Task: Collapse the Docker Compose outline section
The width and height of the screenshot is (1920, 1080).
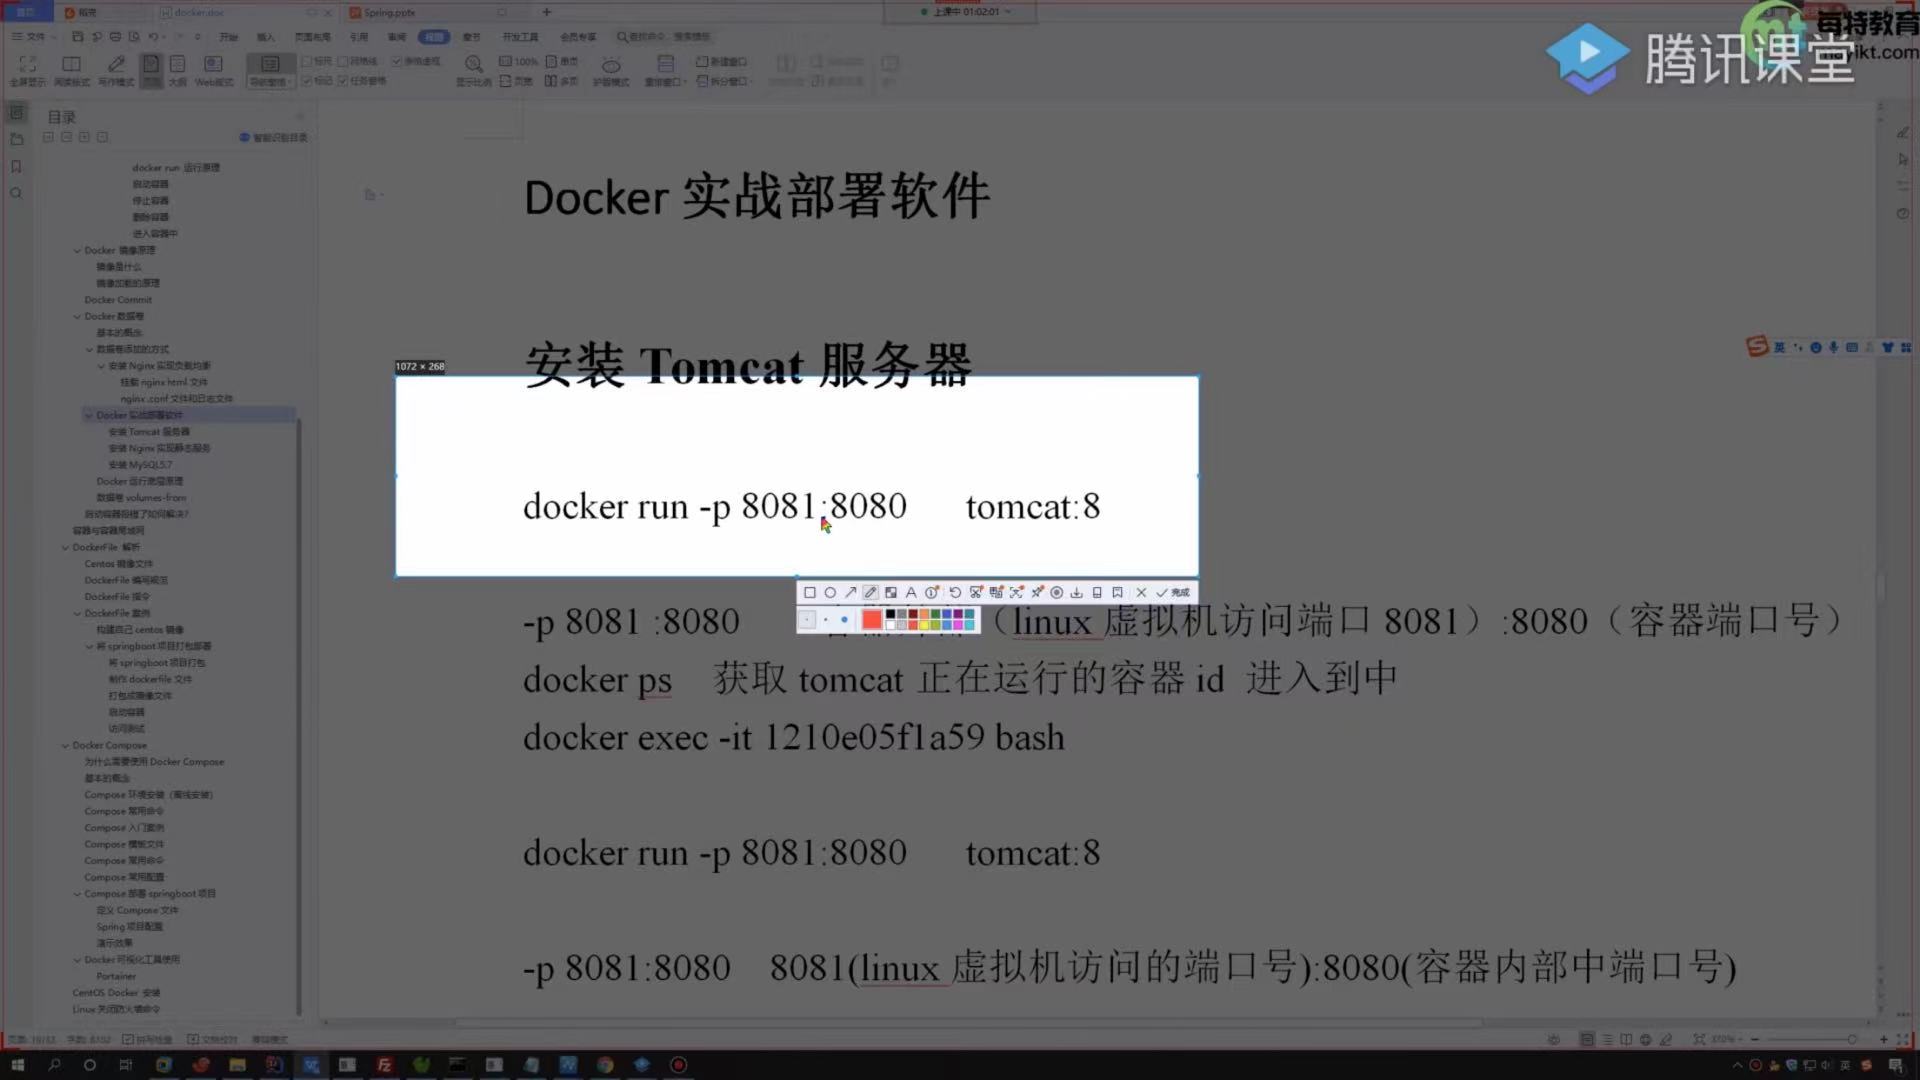Action: [x=65, y=746]
